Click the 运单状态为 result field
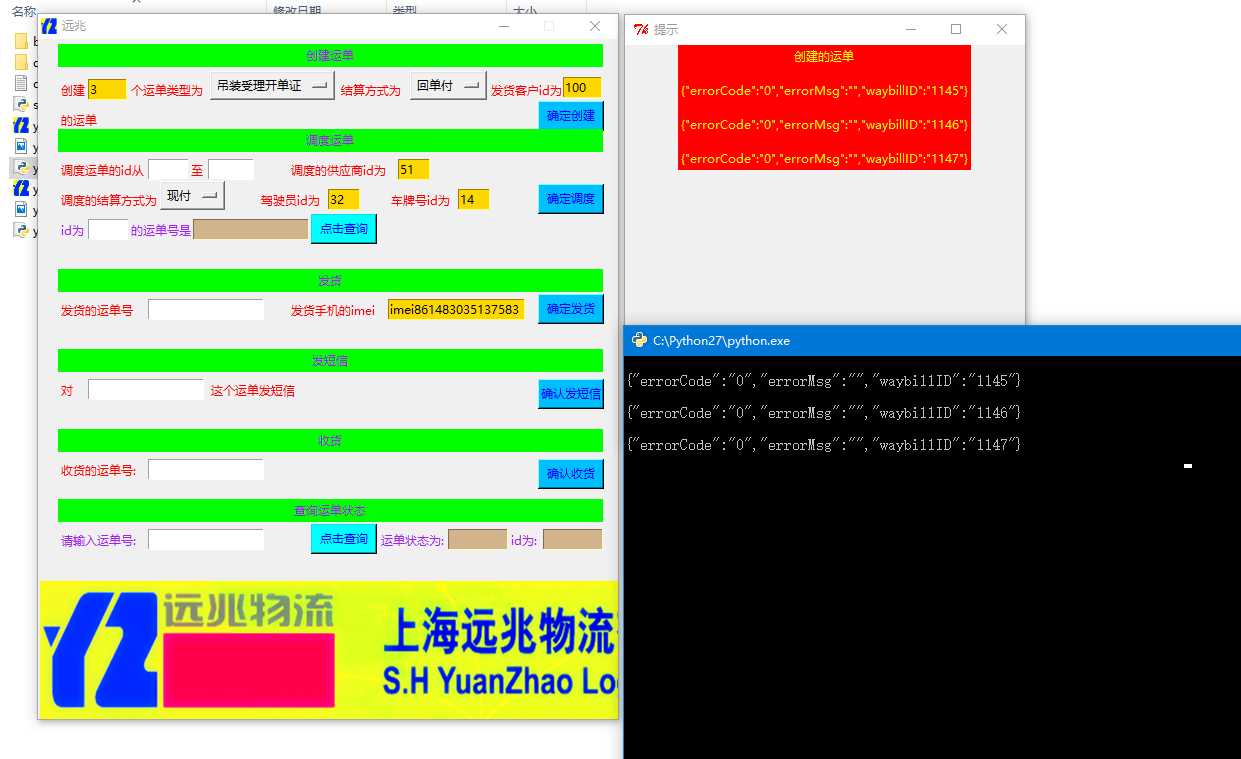 tap(477, 539)
